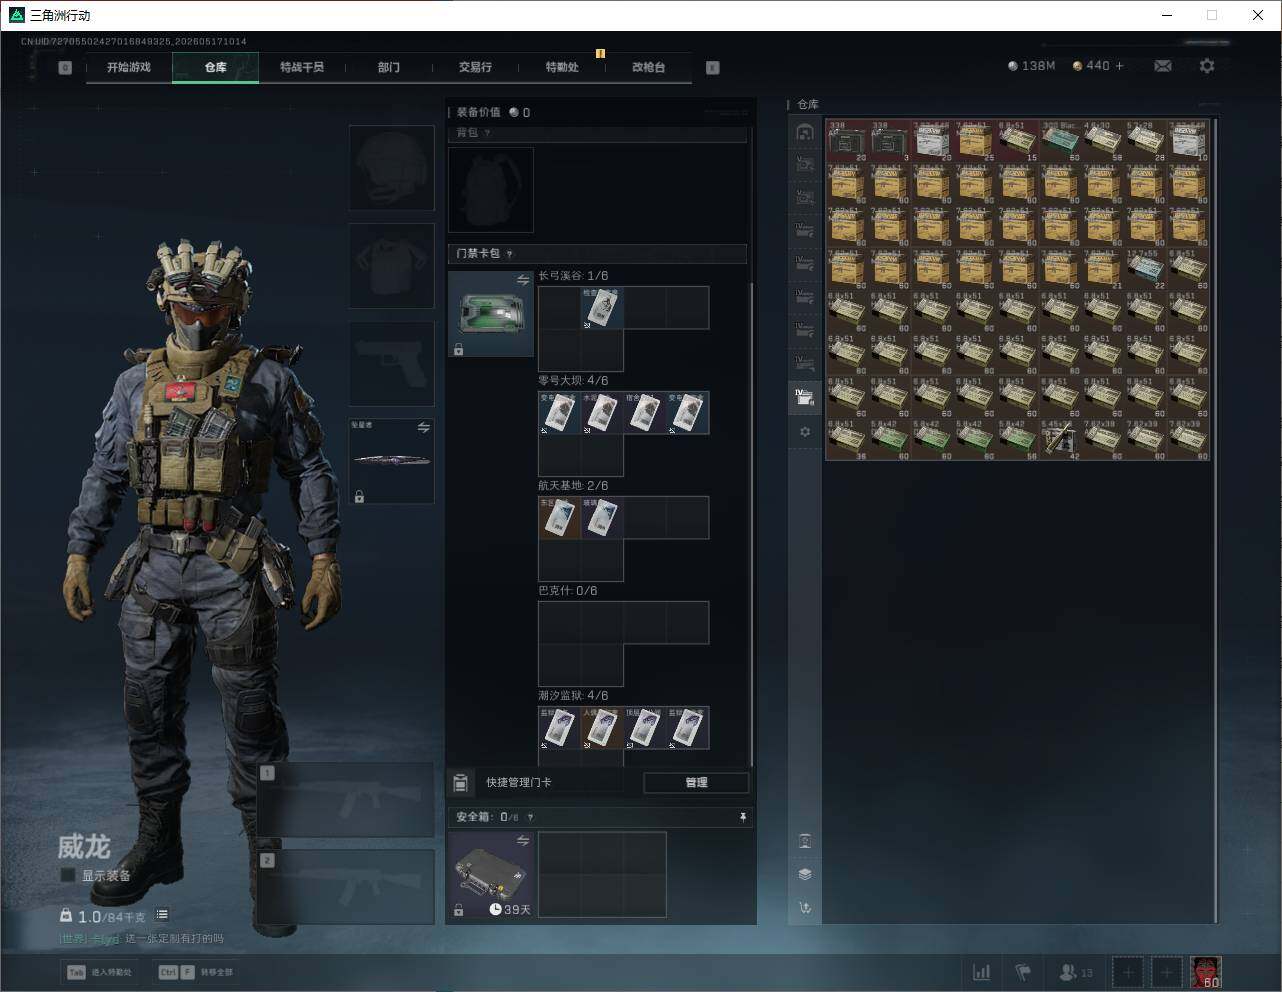Open the main stash tab icon
Viewport: 1282px width, 992px height.
pos(805,133)
